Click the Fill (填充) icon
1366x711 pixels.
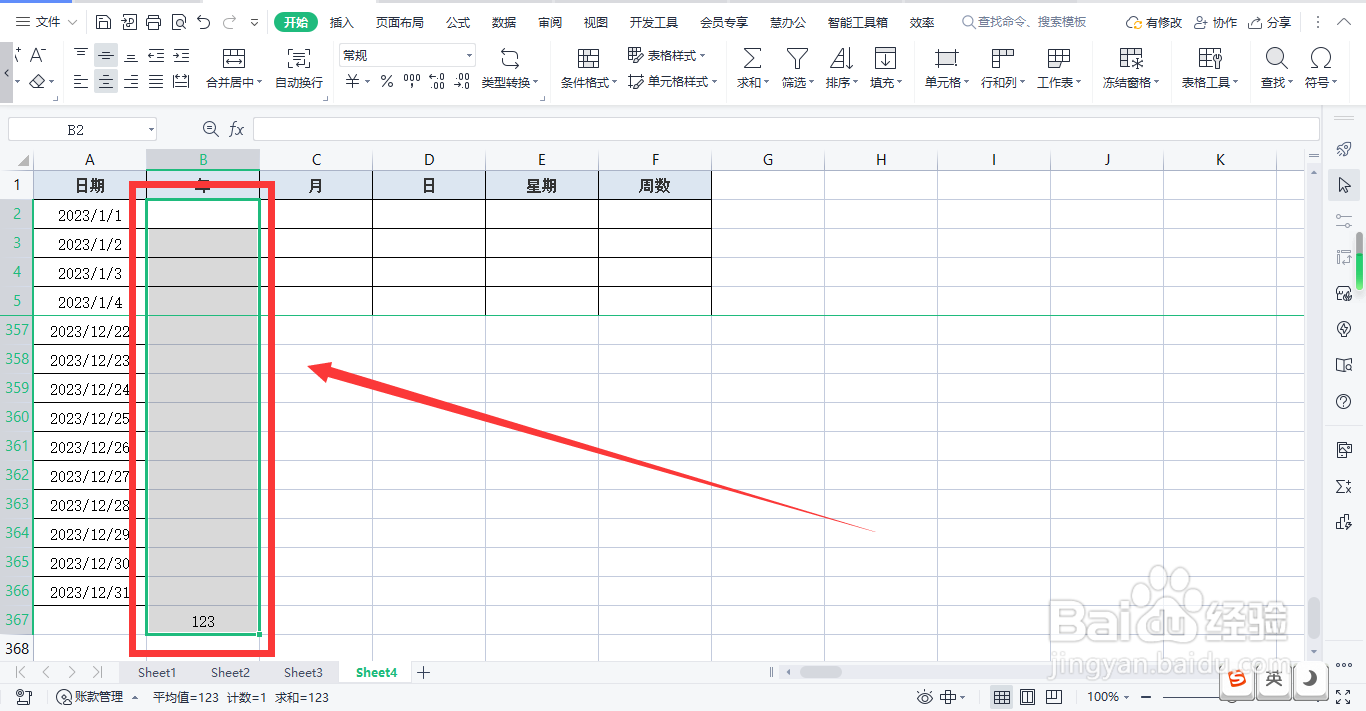pyautogui.click(x=885, y=58)
